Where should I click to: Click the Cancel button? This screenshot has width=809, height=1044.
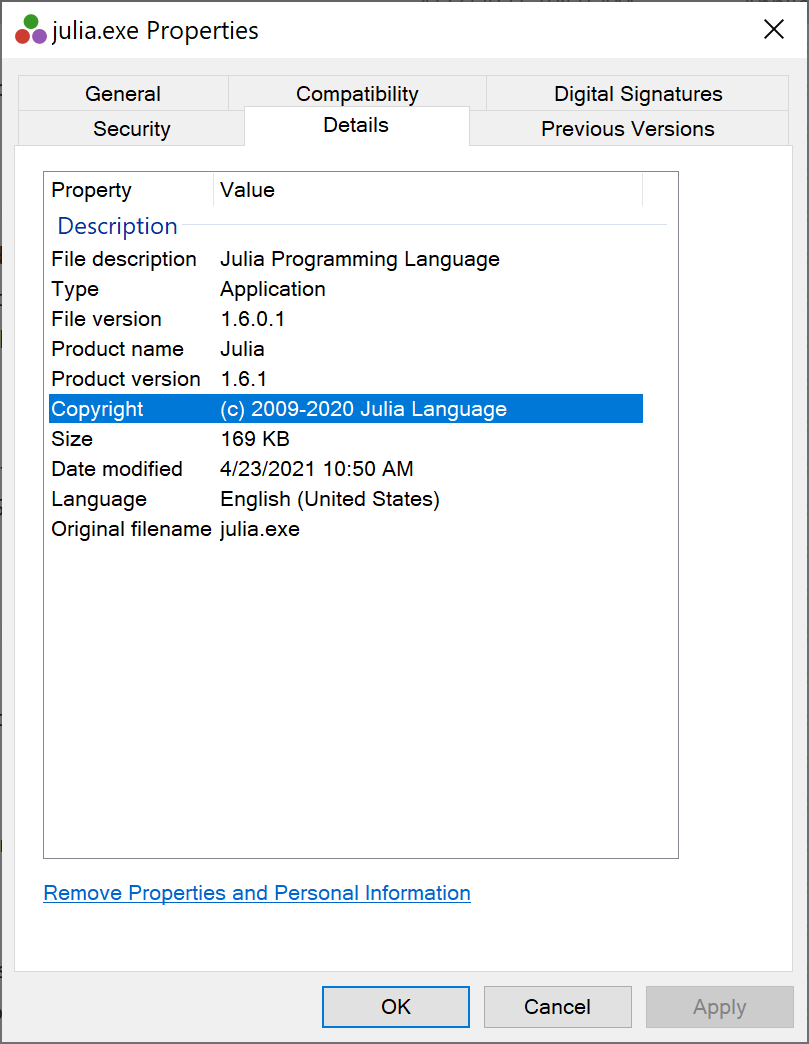click(x=557, y=1007)
